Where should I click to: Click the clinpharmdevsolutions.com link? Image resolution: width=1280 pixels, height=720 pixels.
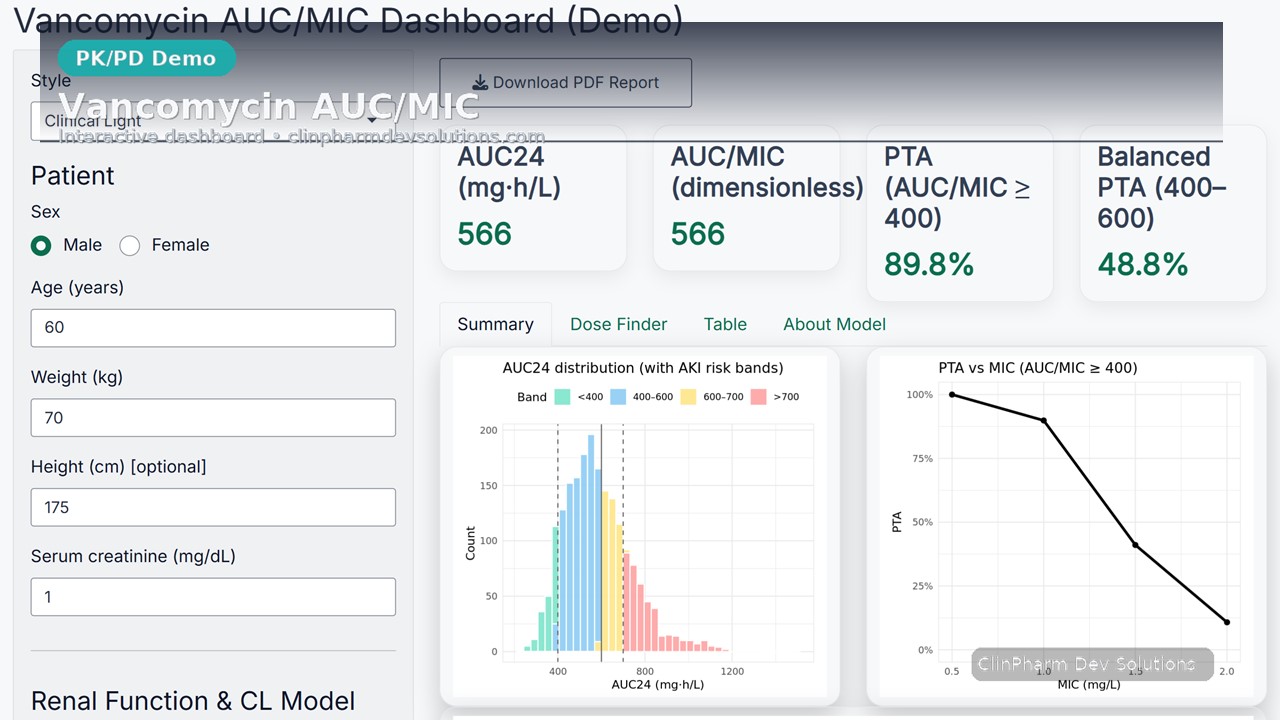point(416,136)
